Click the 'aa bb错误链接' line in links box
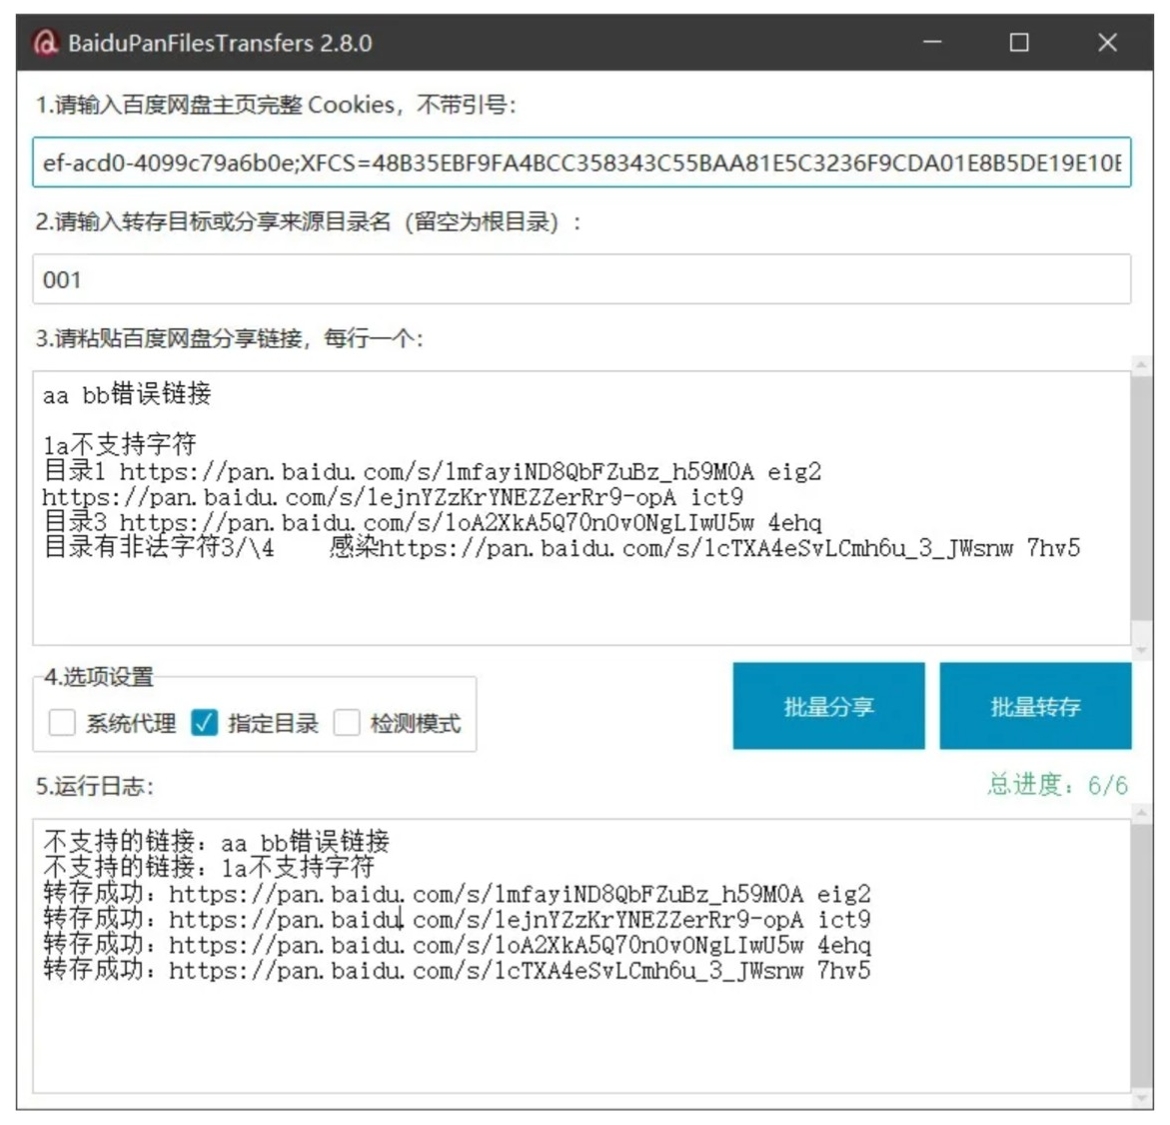Image resolution: width=1170 pixels, height=1125 pixels. point(127,394)
